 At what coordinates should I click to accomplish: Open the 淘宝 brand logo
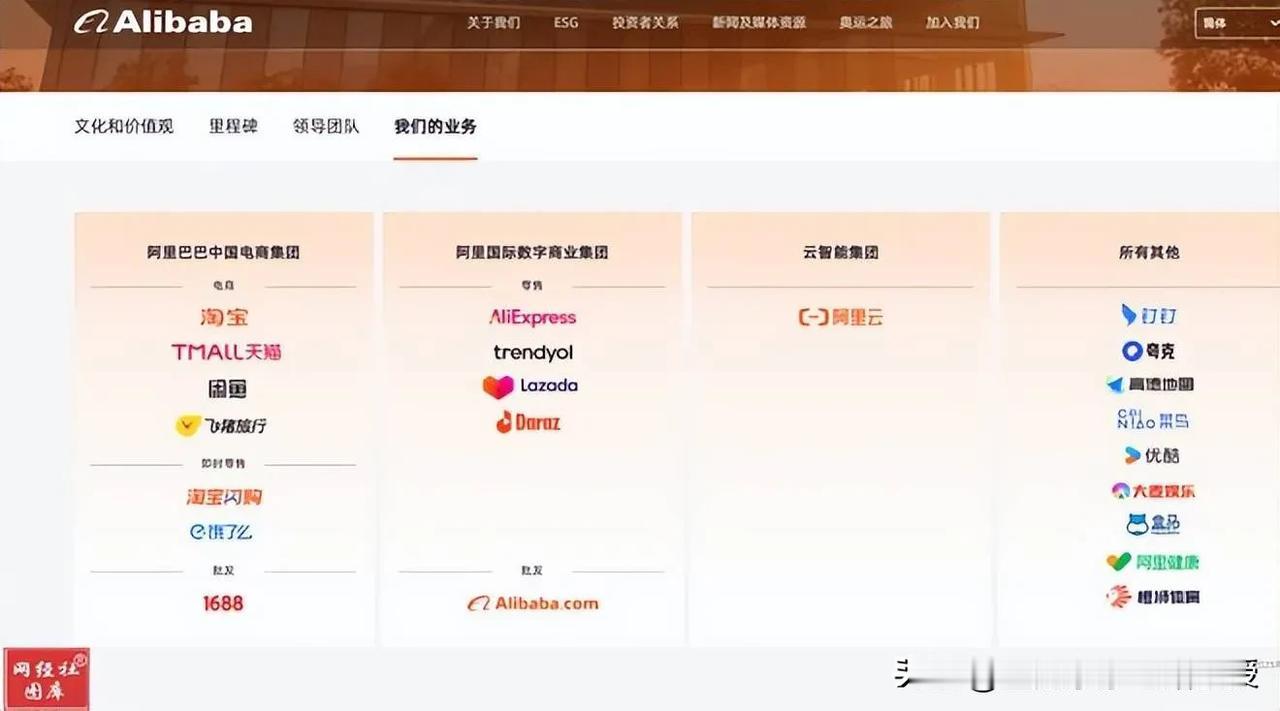pyautogui.click(x=223, y=317)
